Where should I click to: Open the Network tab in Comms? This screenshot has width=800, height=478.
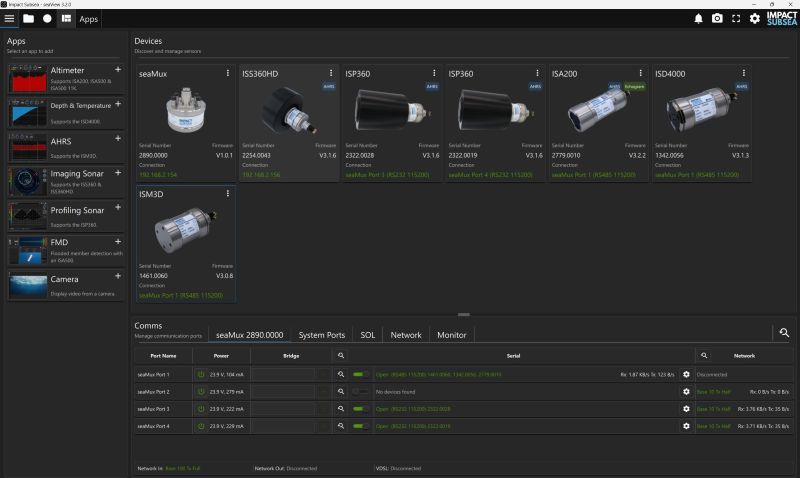point(406,335)
